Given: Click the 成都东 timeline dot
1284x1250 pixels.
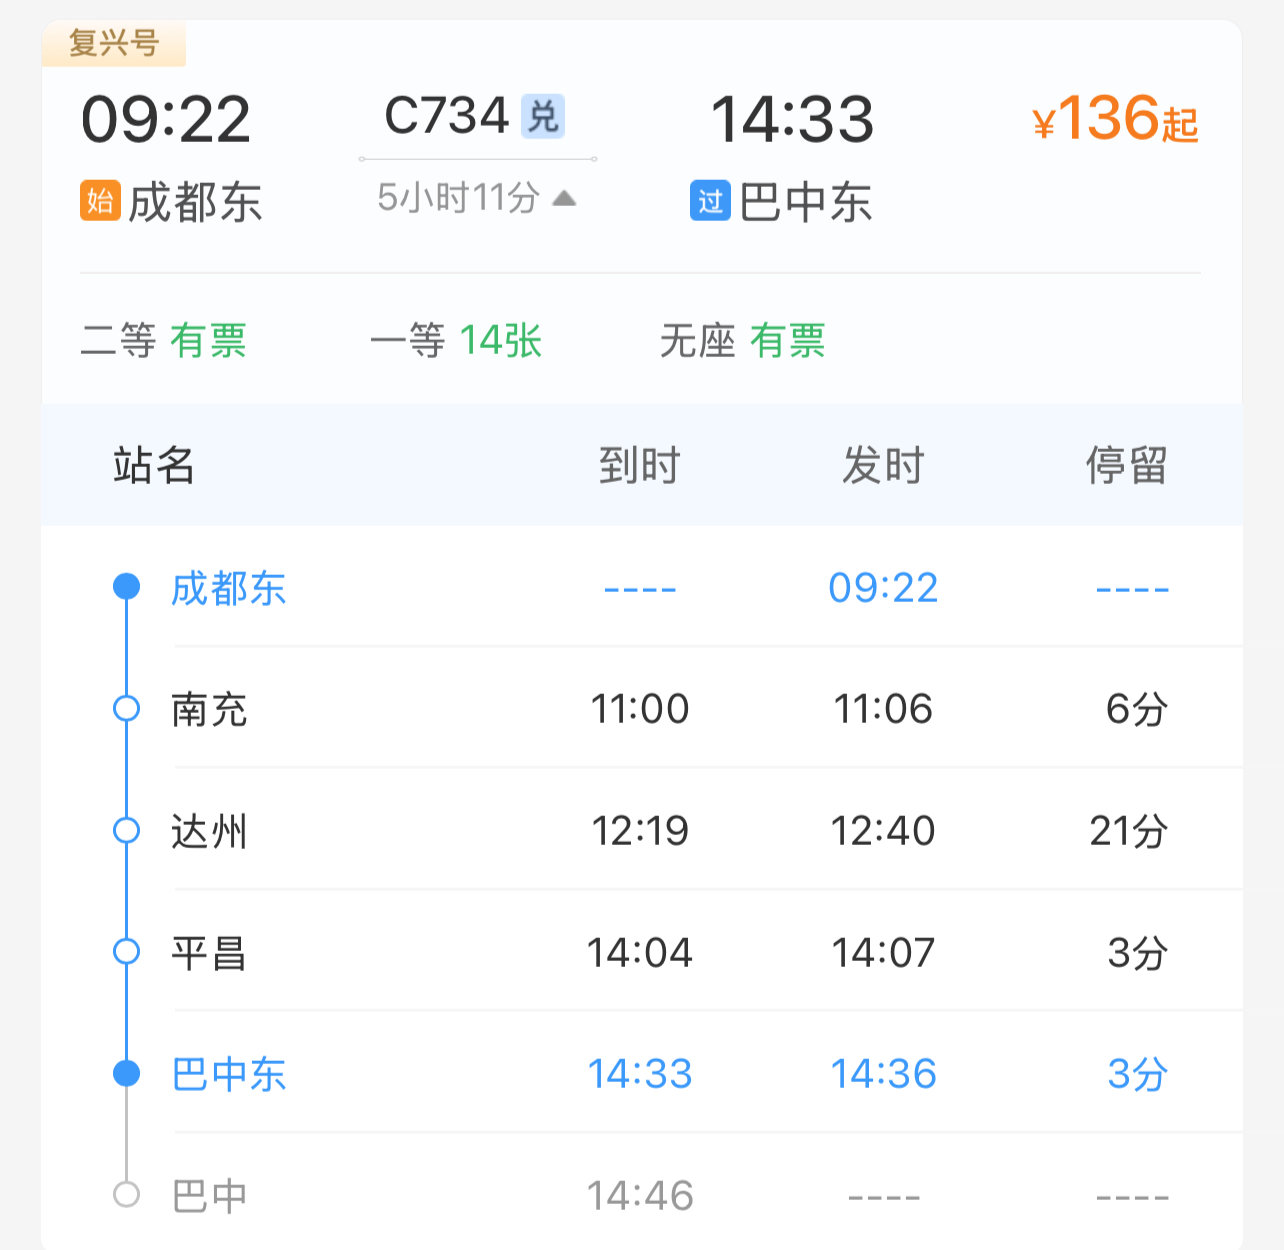Looking at the screenshot, I should (x=127, y=587).
